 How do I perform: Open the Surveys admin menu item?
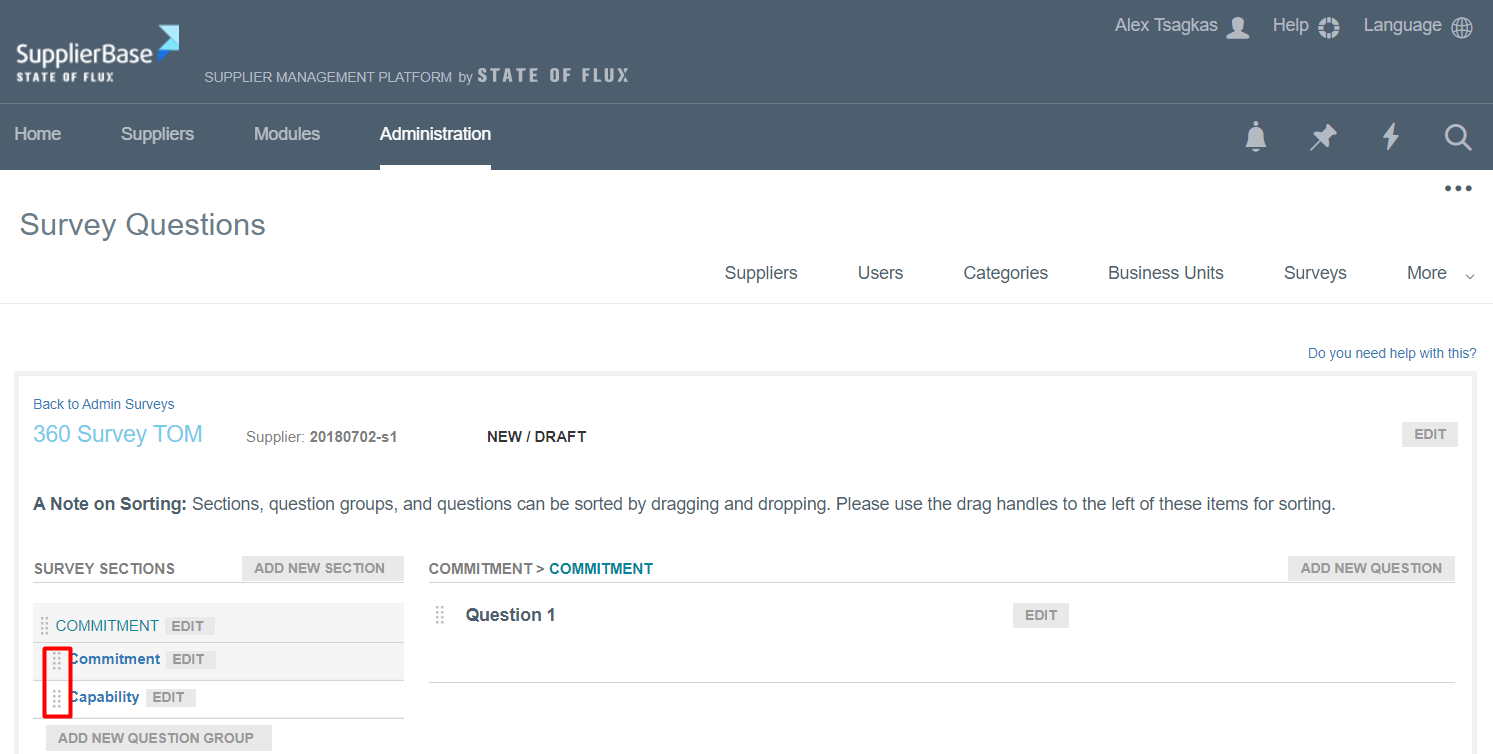(x=1314, y=273)
